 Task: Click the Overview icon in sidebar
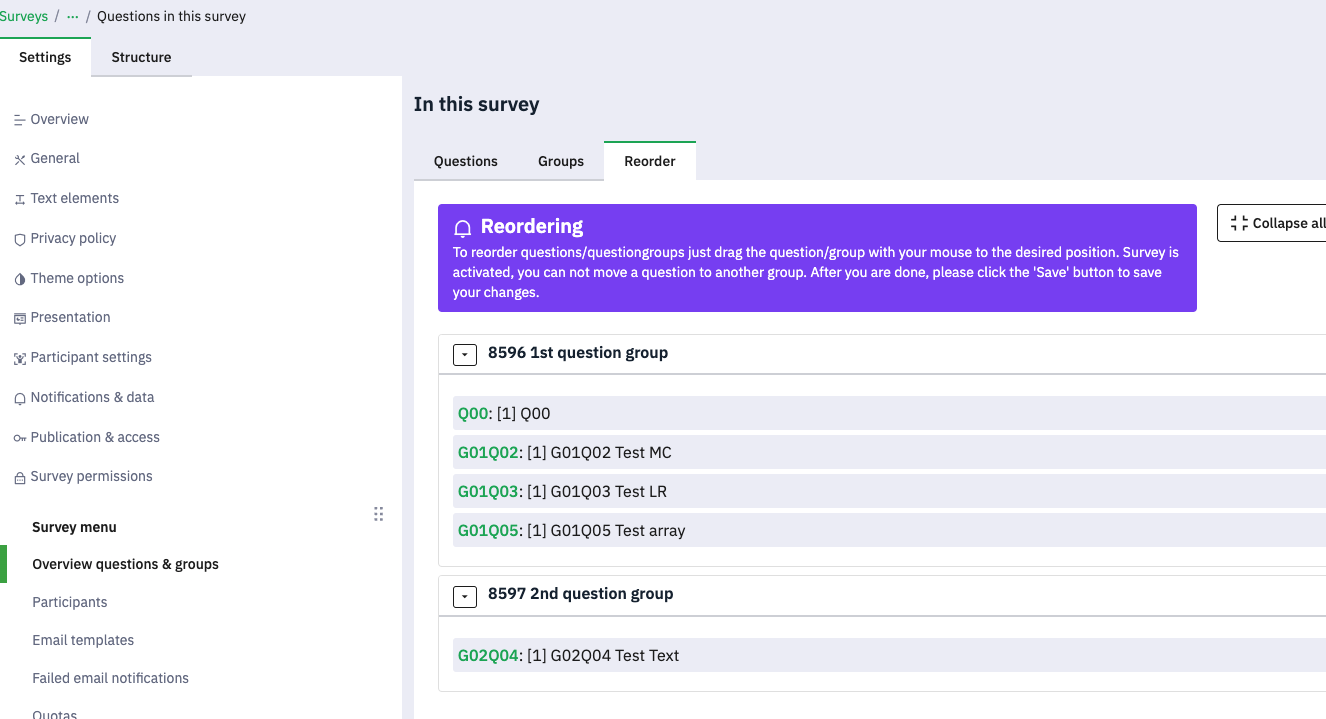[x=19, y=120]
